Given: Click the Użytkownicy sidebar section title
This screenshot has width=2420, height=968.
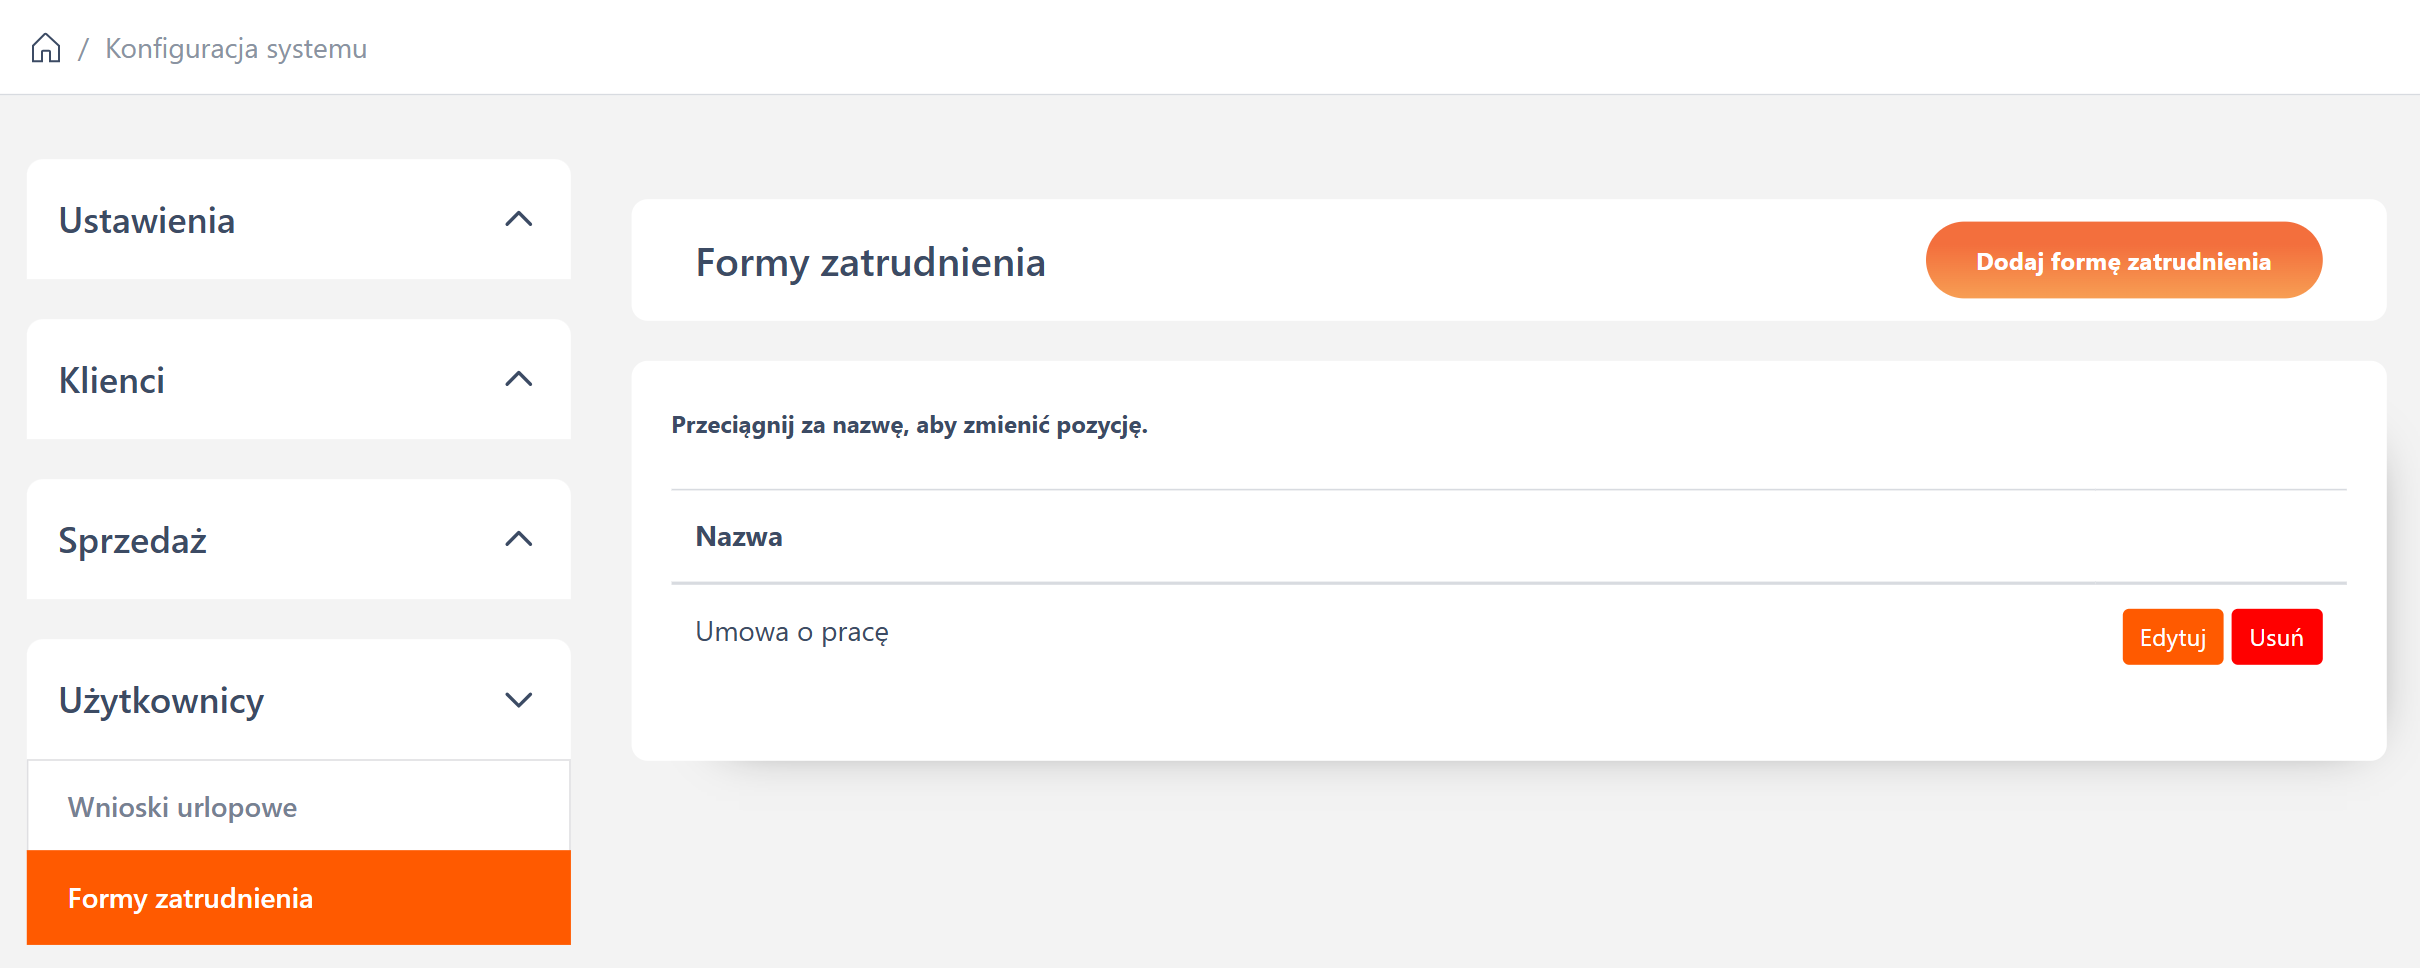Looking at the screenshot, I should tap(161, 700).
